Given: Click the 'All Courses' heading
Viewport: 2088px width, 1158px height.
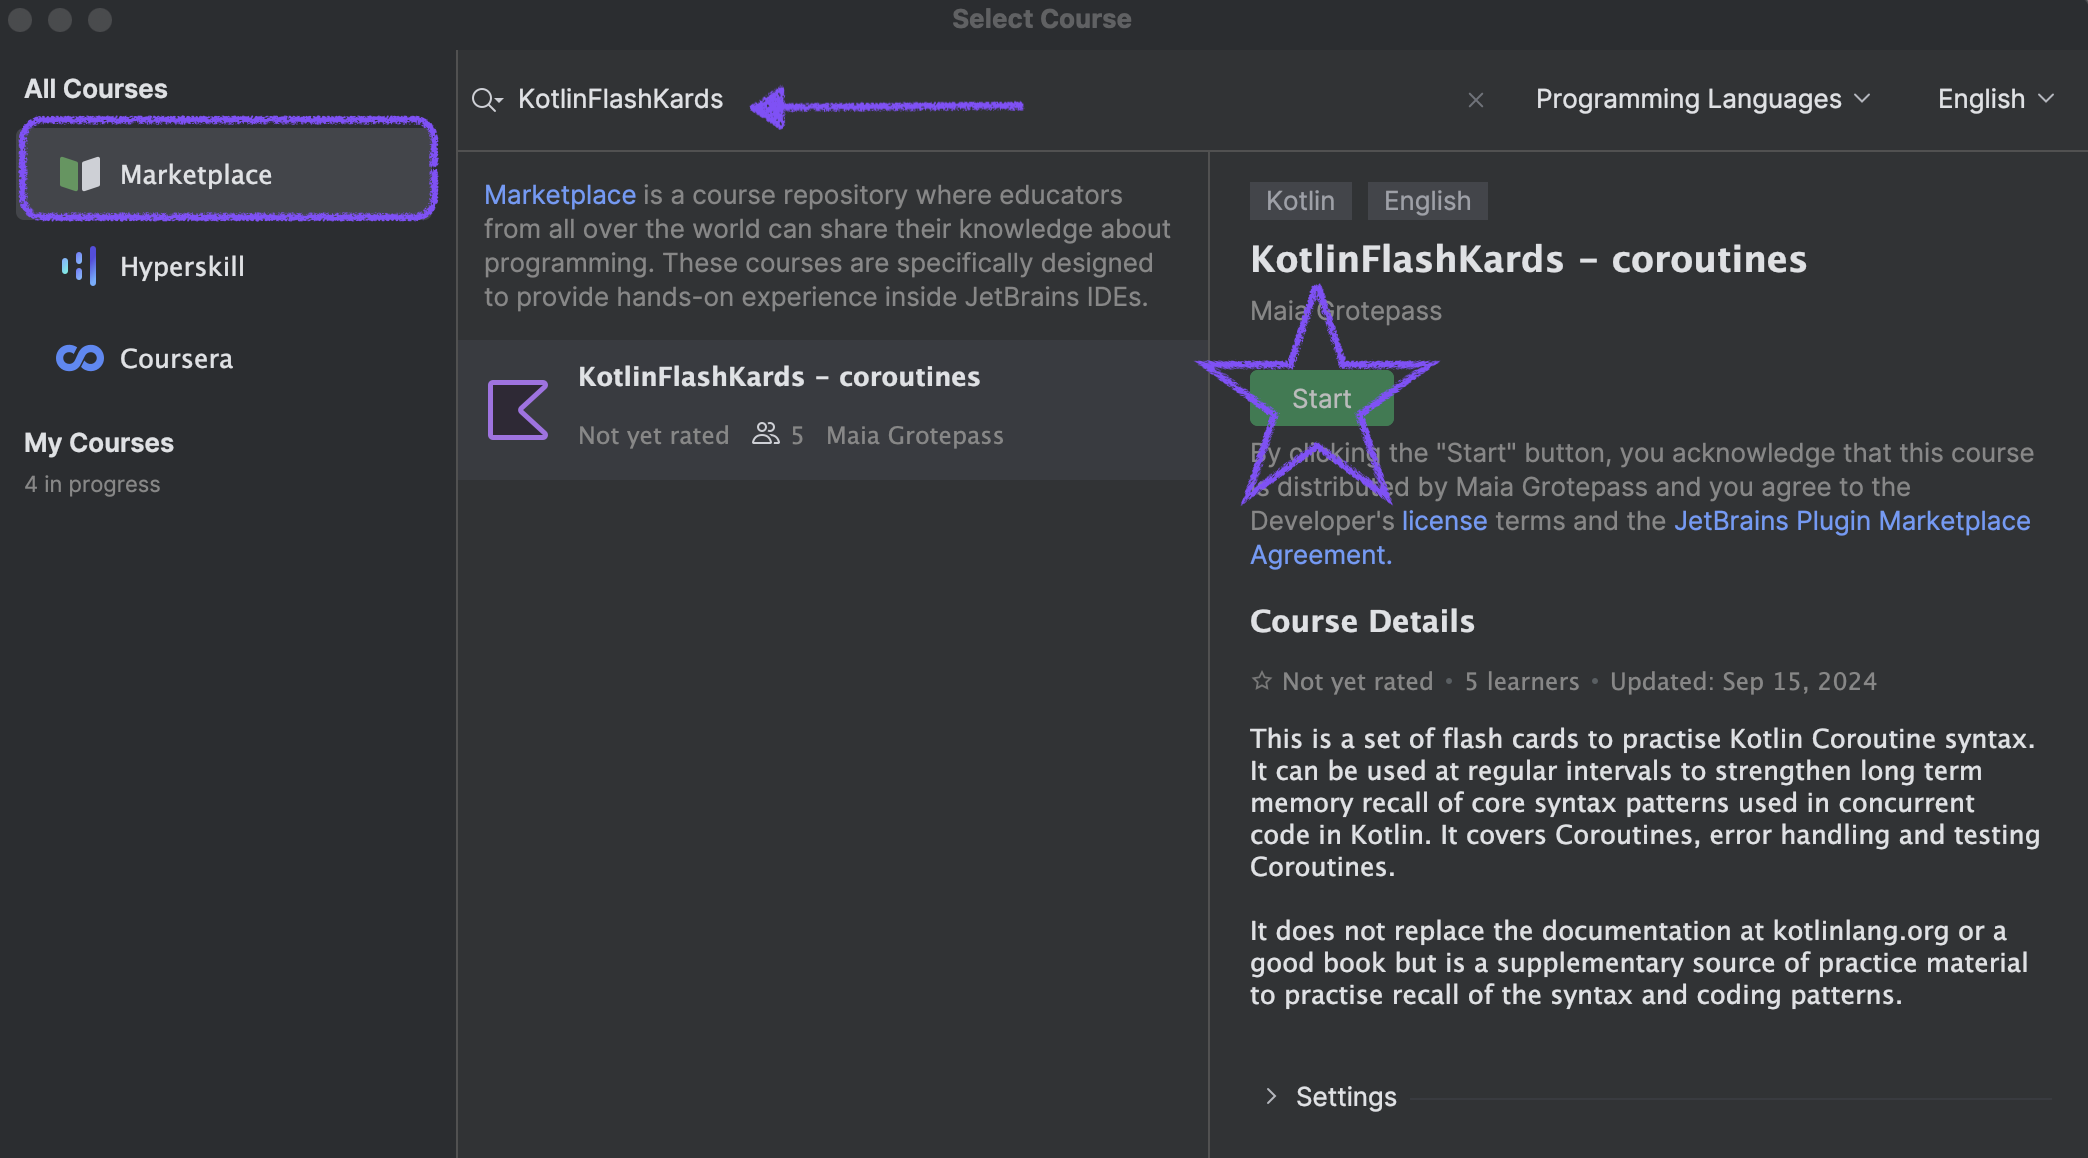Looking at the screenshot, I should (x=96, y=89).
